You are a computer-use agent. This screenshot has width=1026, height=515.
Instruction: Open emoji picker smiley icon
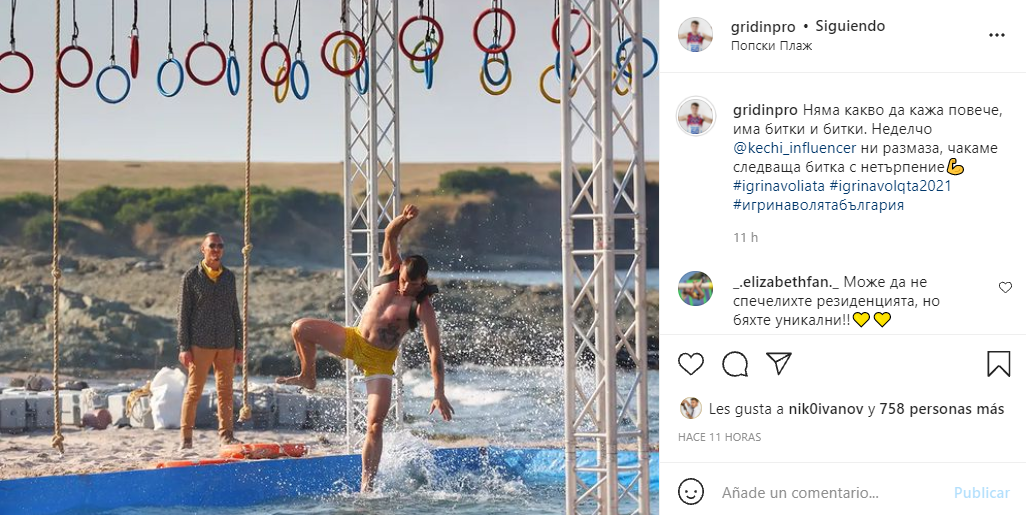690,491
